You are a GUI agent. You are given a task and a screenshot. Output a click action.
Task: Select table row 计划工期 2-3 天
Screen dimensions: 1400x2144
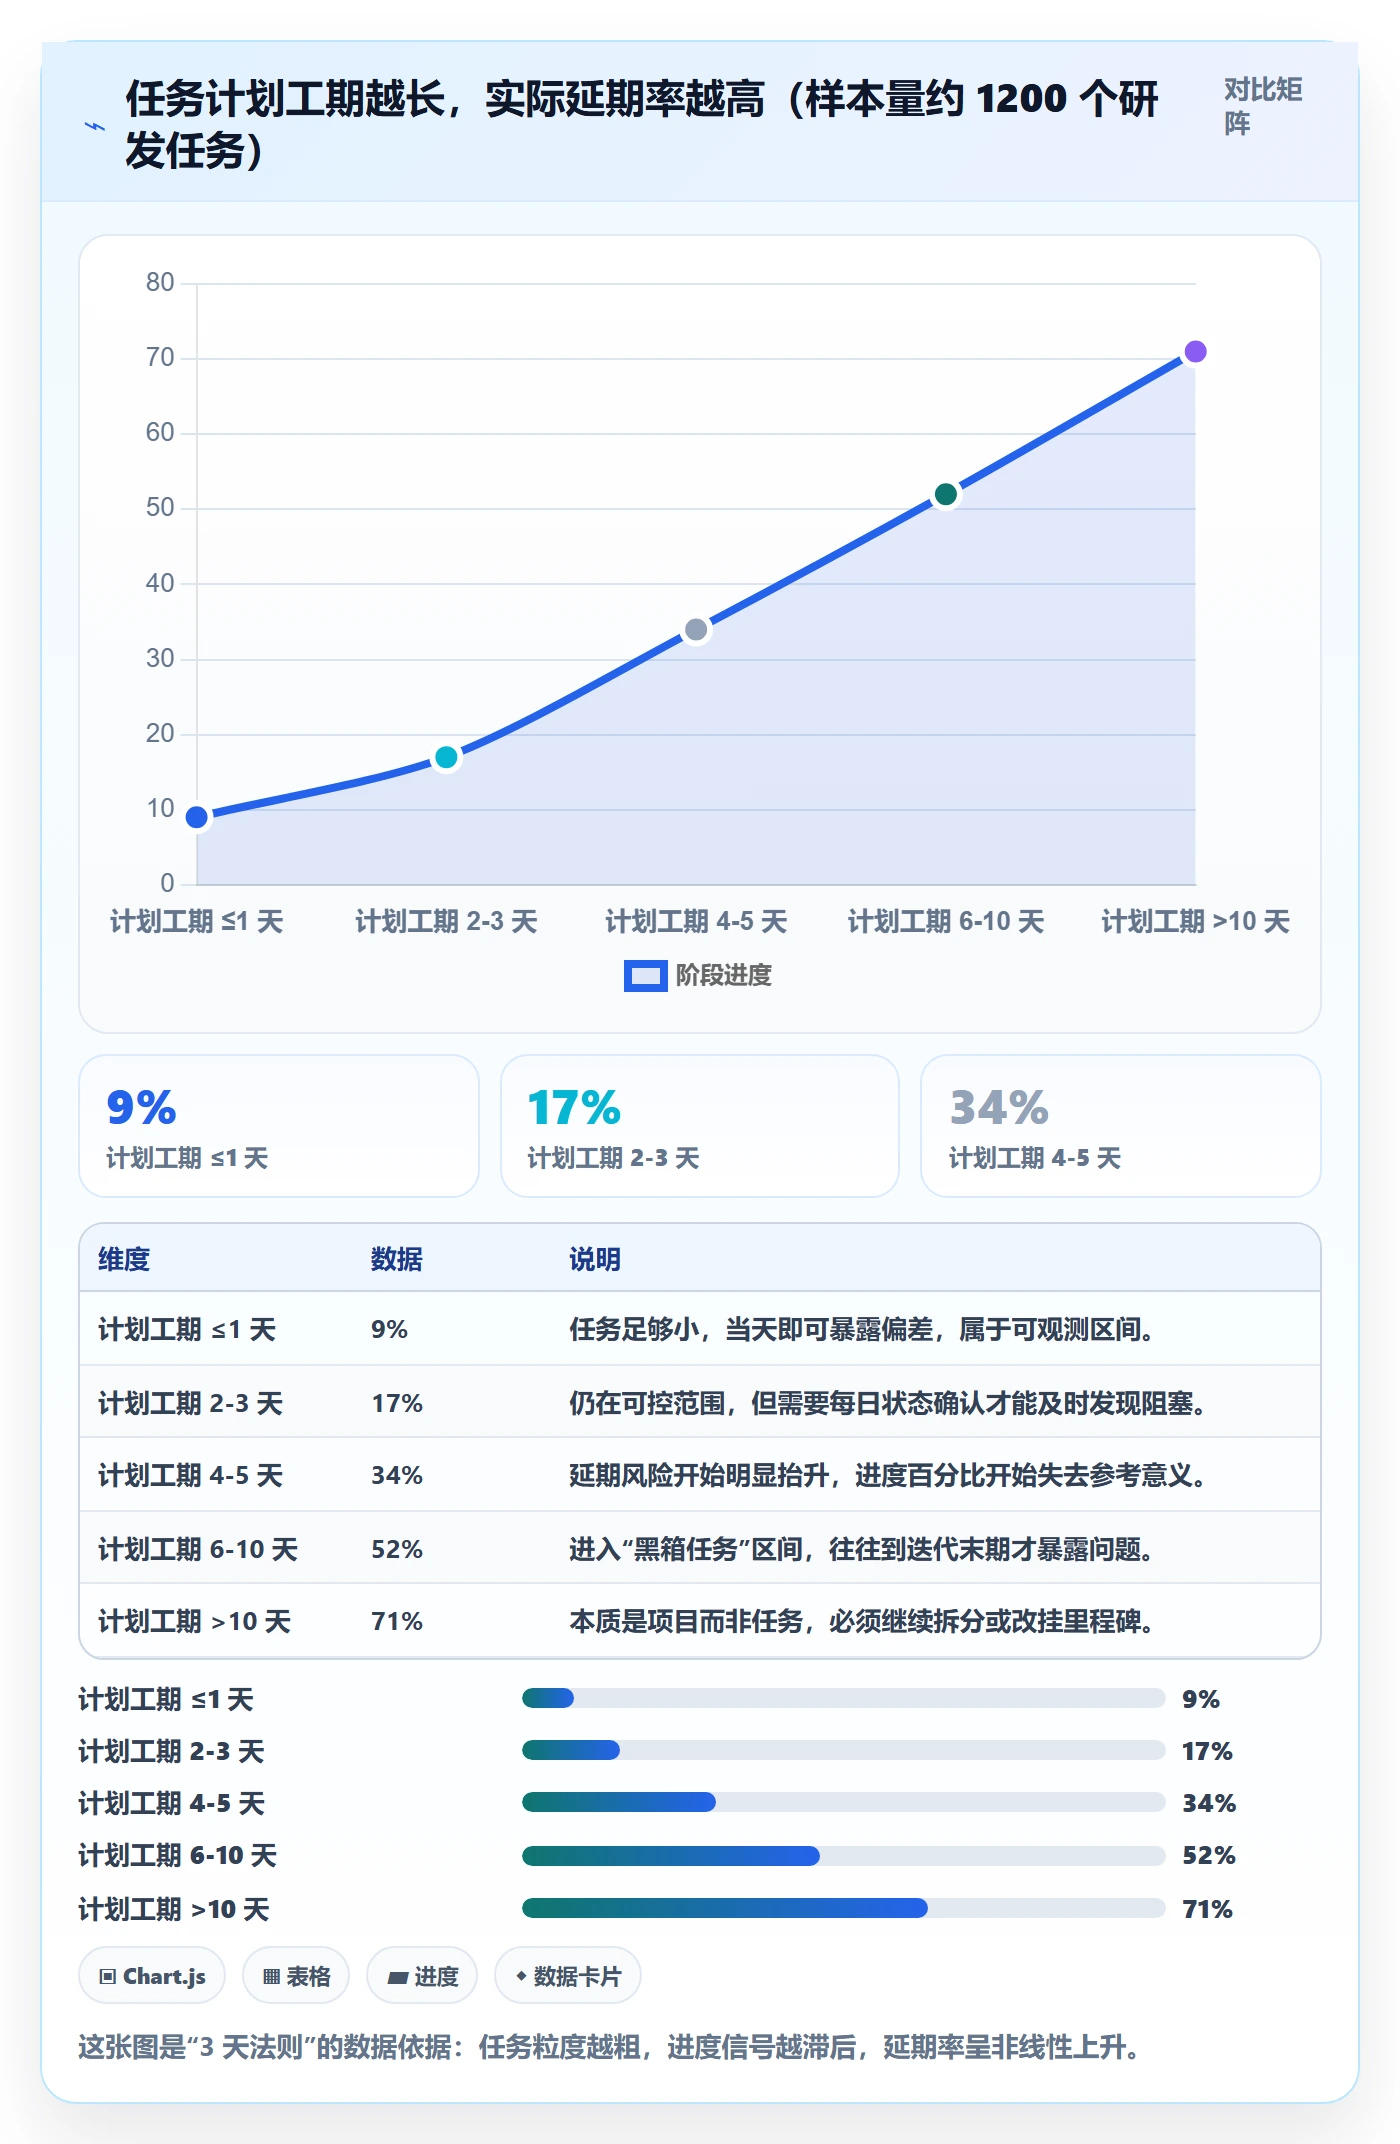[x=700, y=1402]
